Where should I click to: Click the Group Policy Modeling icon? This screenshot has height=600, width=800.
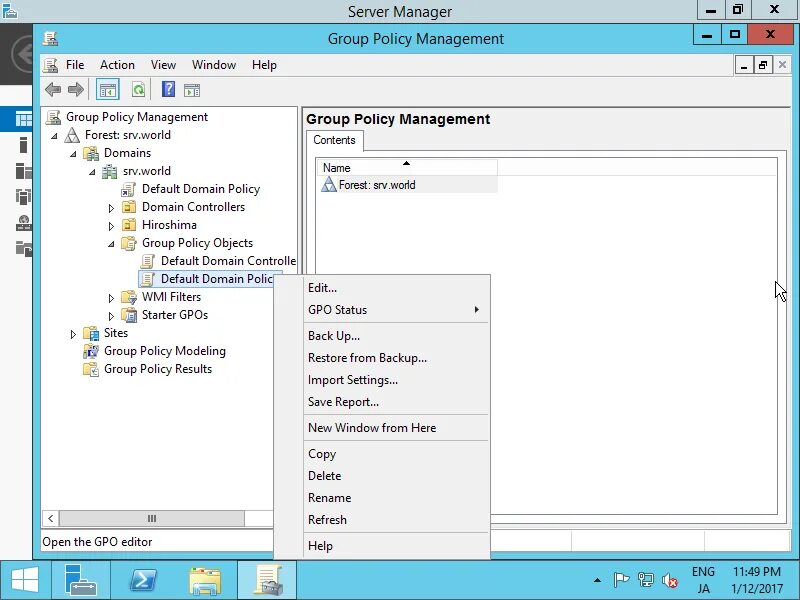[x=91, y=351]
